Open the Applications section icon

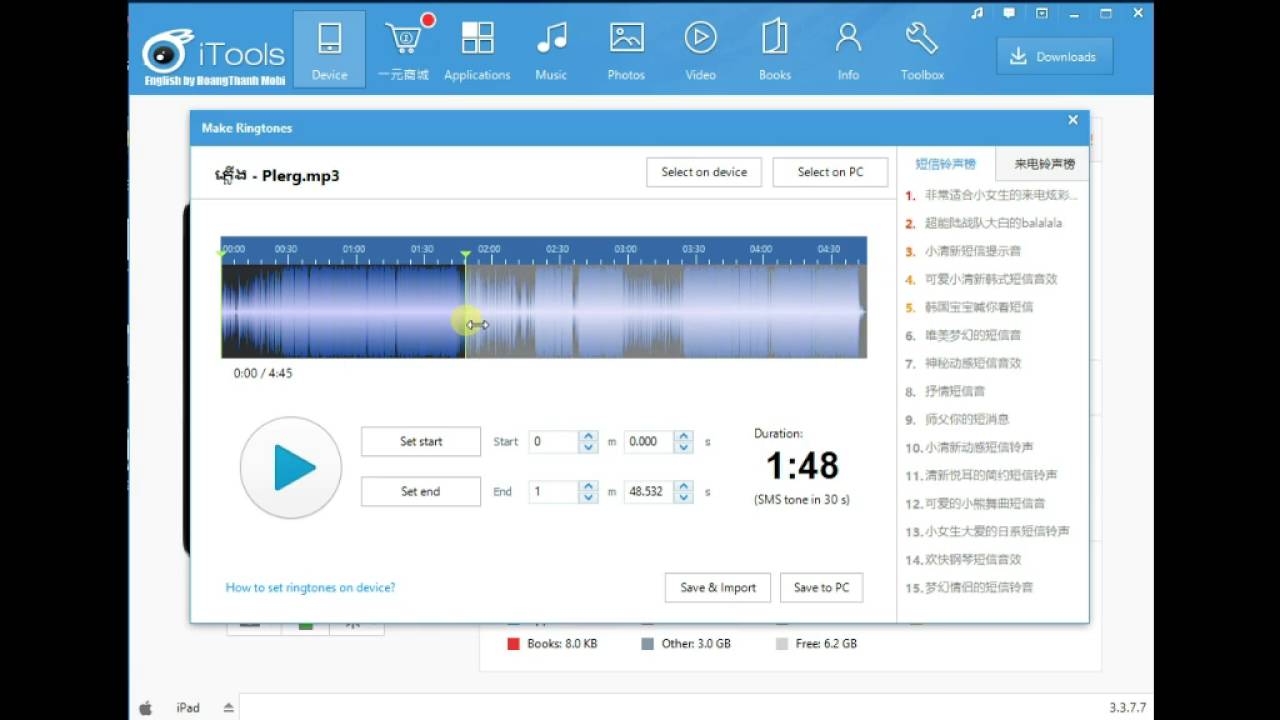click(x=477, y=38)
